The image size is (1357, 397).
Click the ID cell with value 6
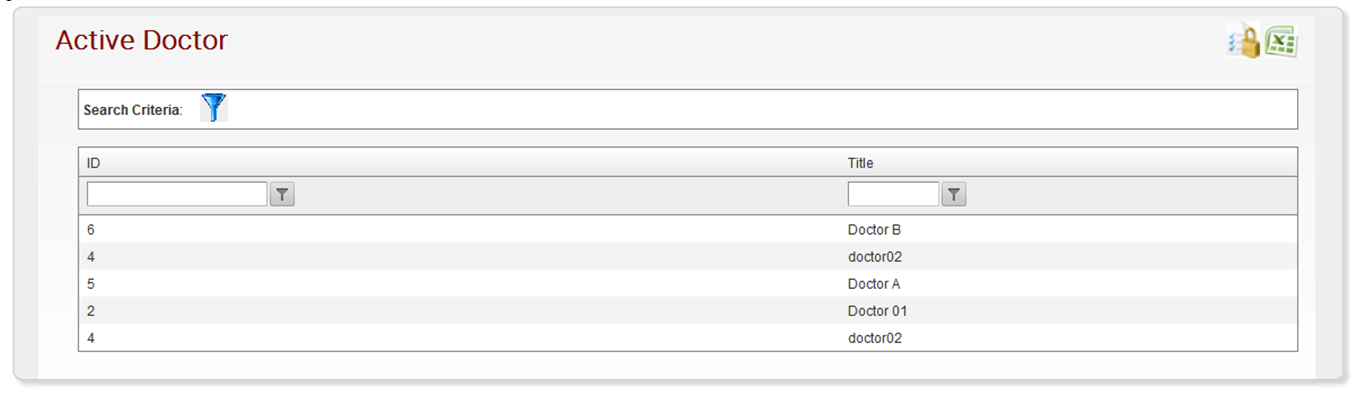click(91, 230)
